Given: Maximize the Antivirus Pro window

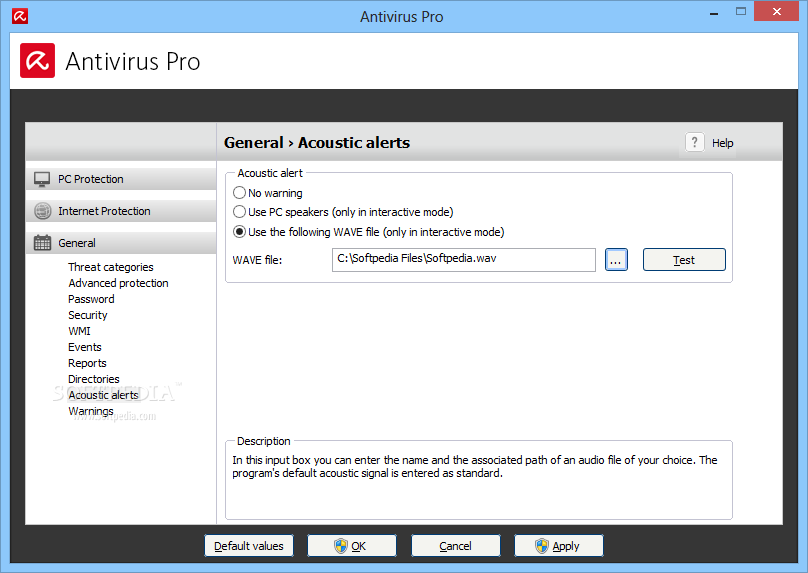Looking at the screenshot, I should coord(741,11).
